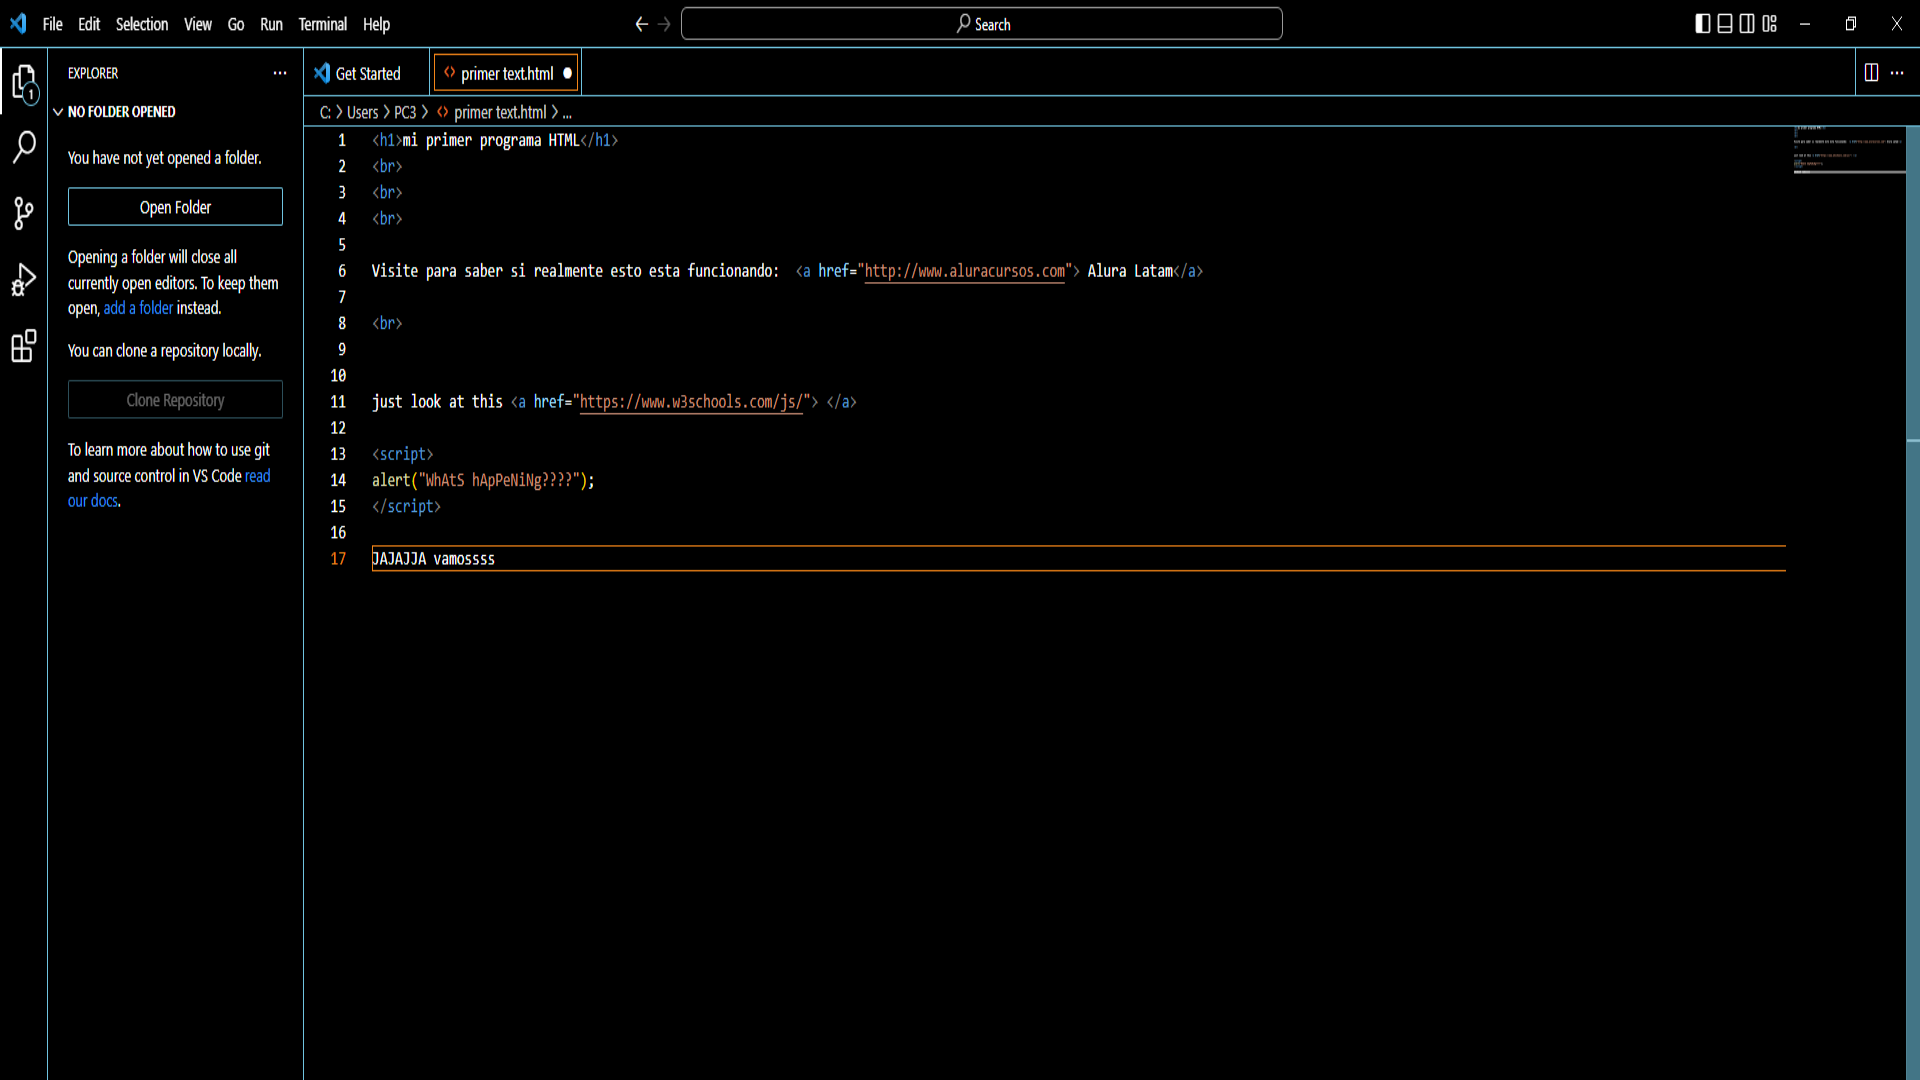Click the top Search command box
This screenshot has height=1080, width=1920.
981,24
